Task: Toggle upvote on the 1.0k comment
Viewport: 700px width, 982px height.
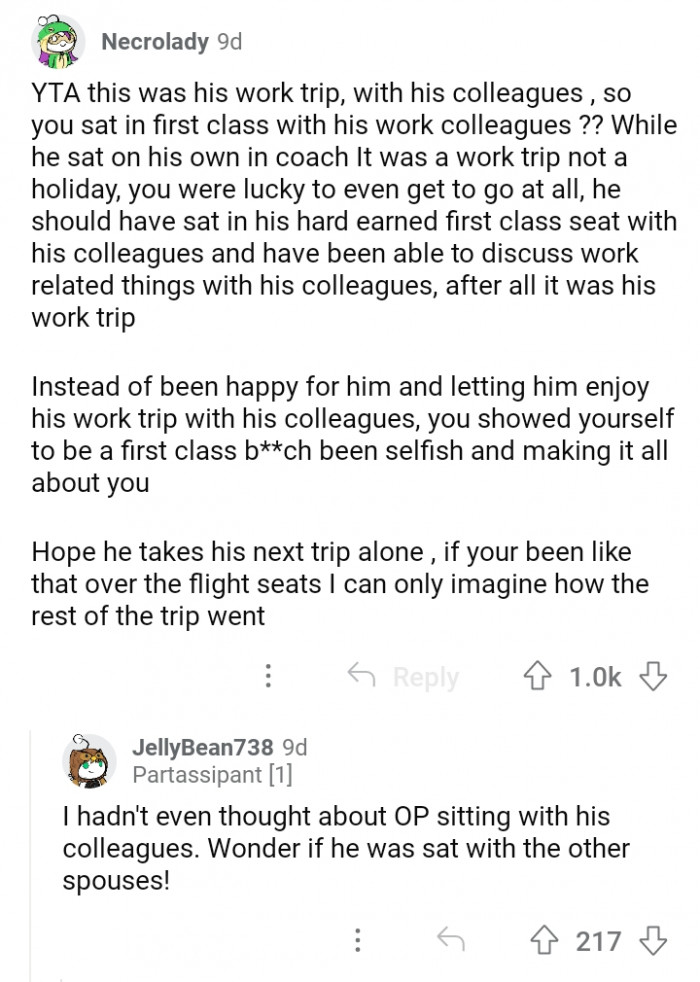Action: (536, 676)
